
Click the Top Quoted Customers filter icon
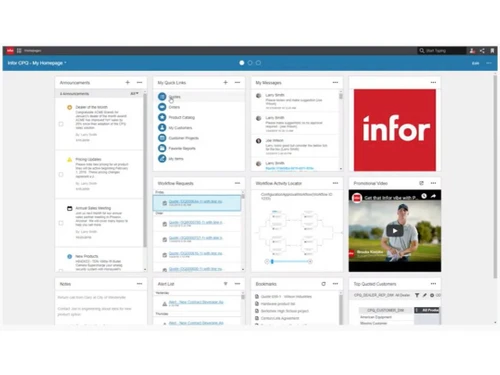[x=417, y=295]
